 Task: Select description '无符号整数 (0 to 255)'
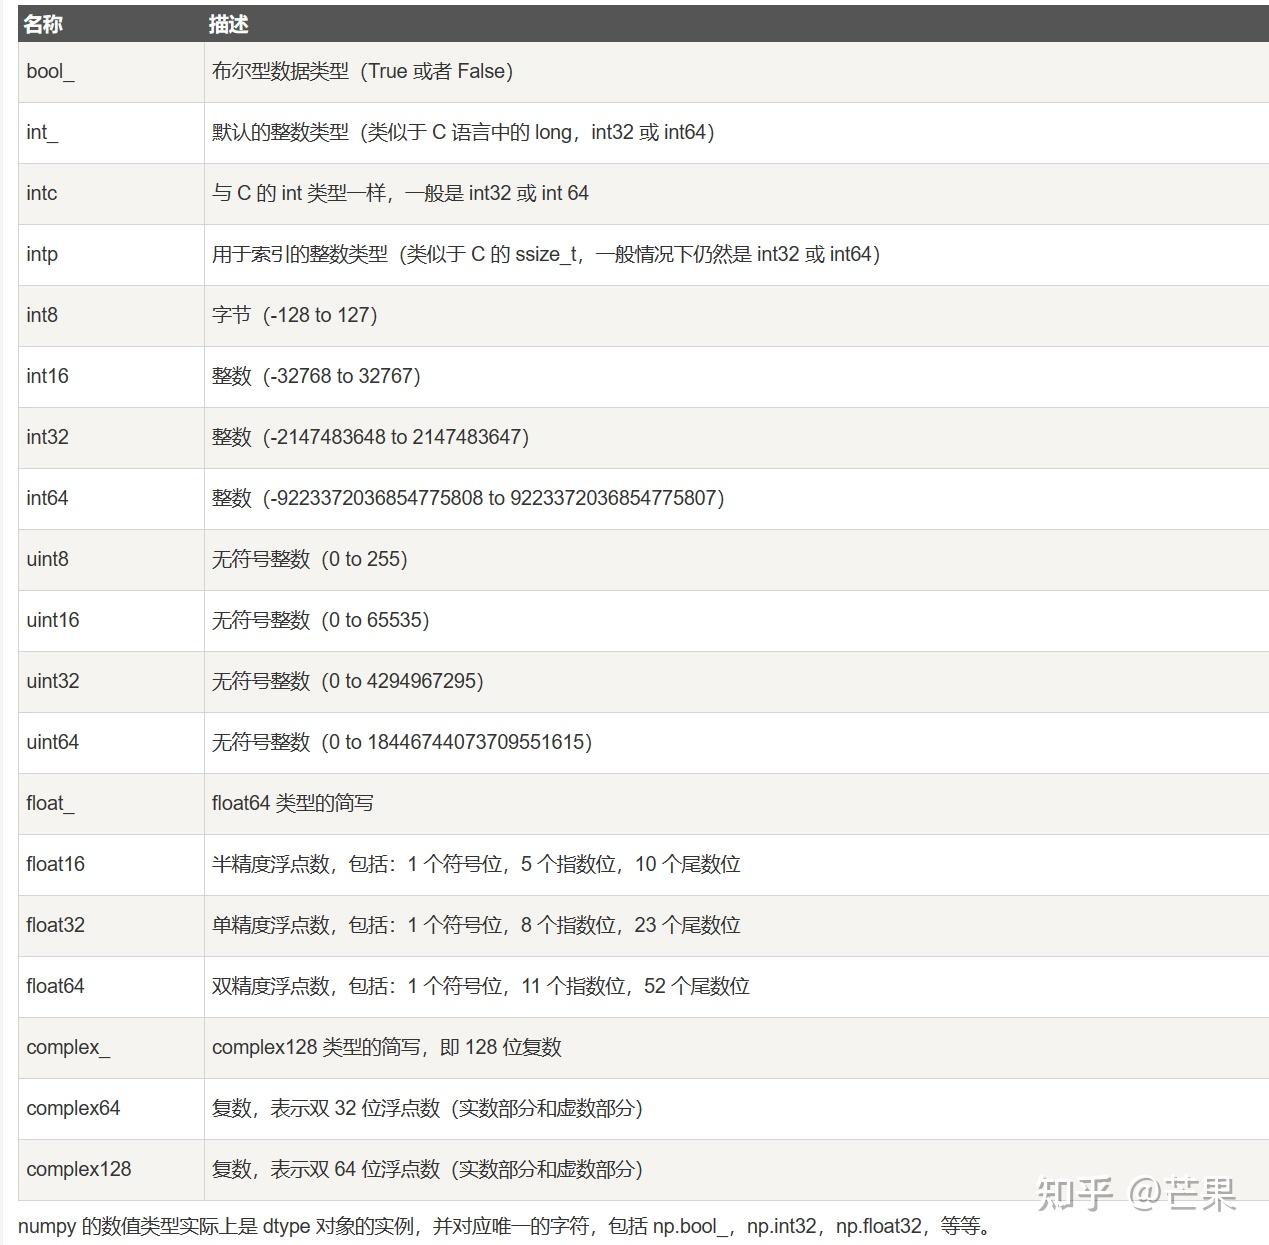tap(310, 559)
